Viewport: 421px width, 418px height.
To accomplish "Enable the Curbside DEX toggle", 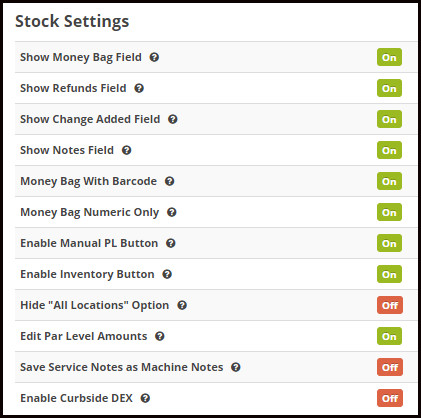I will (x=390, y=398).
